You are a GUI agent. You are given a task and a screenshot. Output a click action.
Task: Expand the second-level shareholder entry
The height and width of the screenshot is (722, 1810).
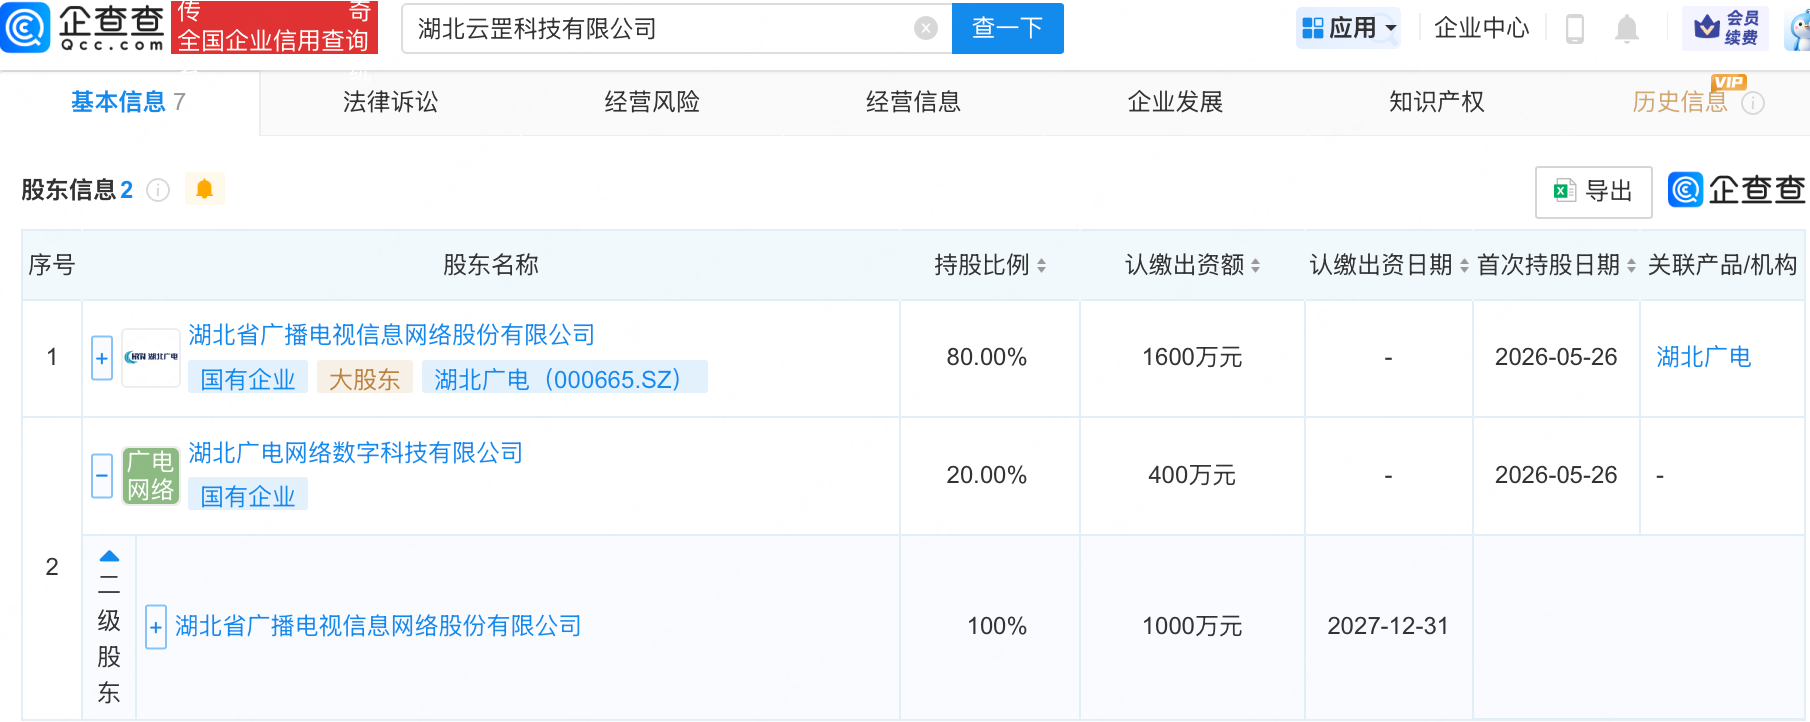pos(156,627)
